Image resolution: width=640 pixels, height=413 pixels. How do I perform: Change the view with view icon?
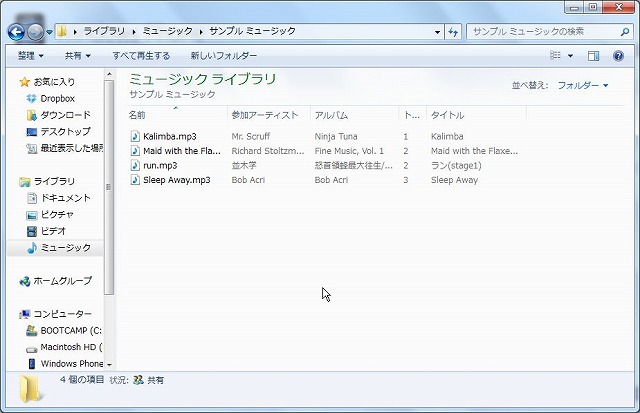point(555,55)
